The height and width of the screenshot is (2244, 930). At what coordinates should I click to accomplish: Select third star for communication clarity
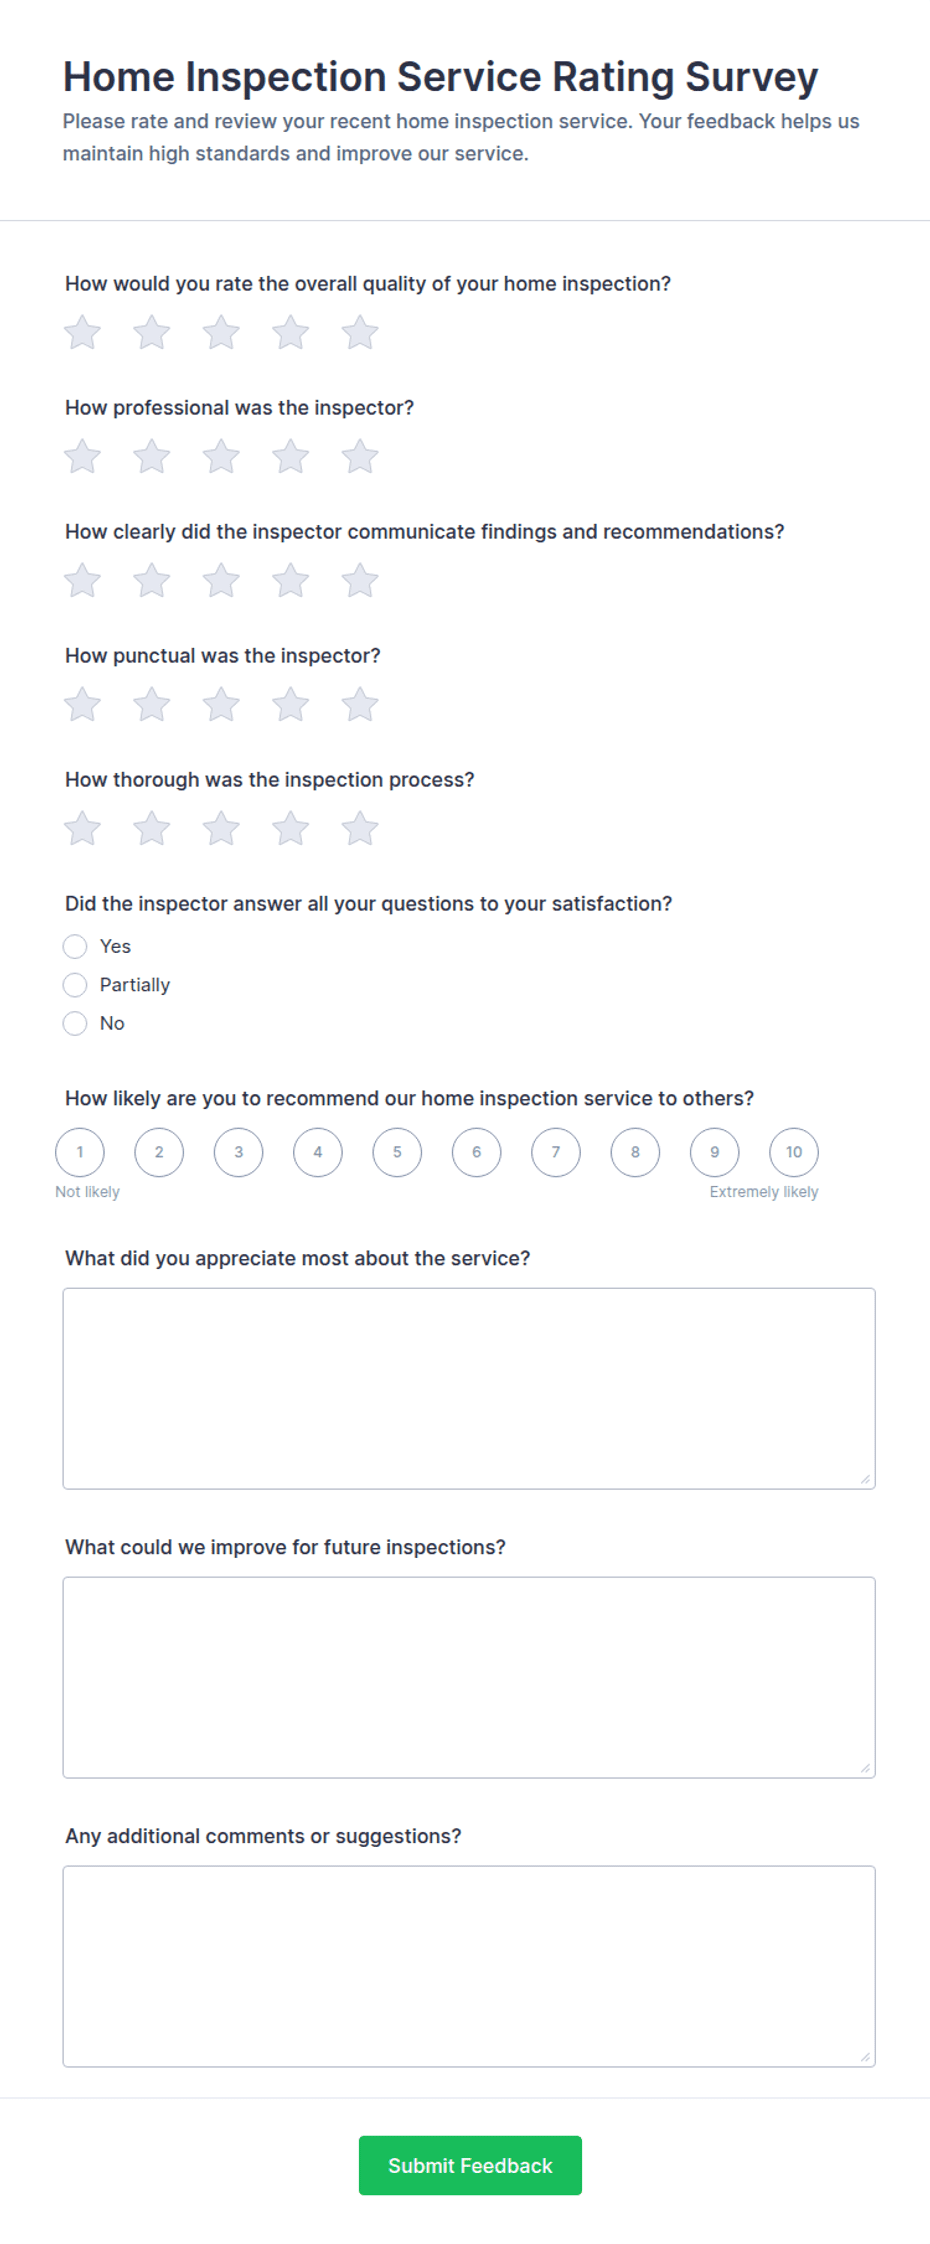pos(221,581)
